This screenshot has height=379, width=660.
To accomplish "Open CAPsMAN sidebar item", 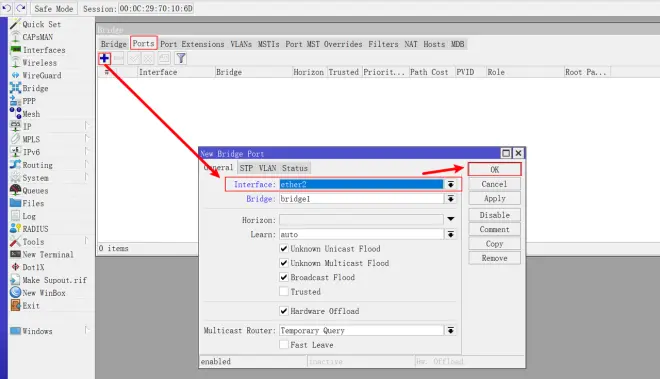I will click(x=37, y=37).
